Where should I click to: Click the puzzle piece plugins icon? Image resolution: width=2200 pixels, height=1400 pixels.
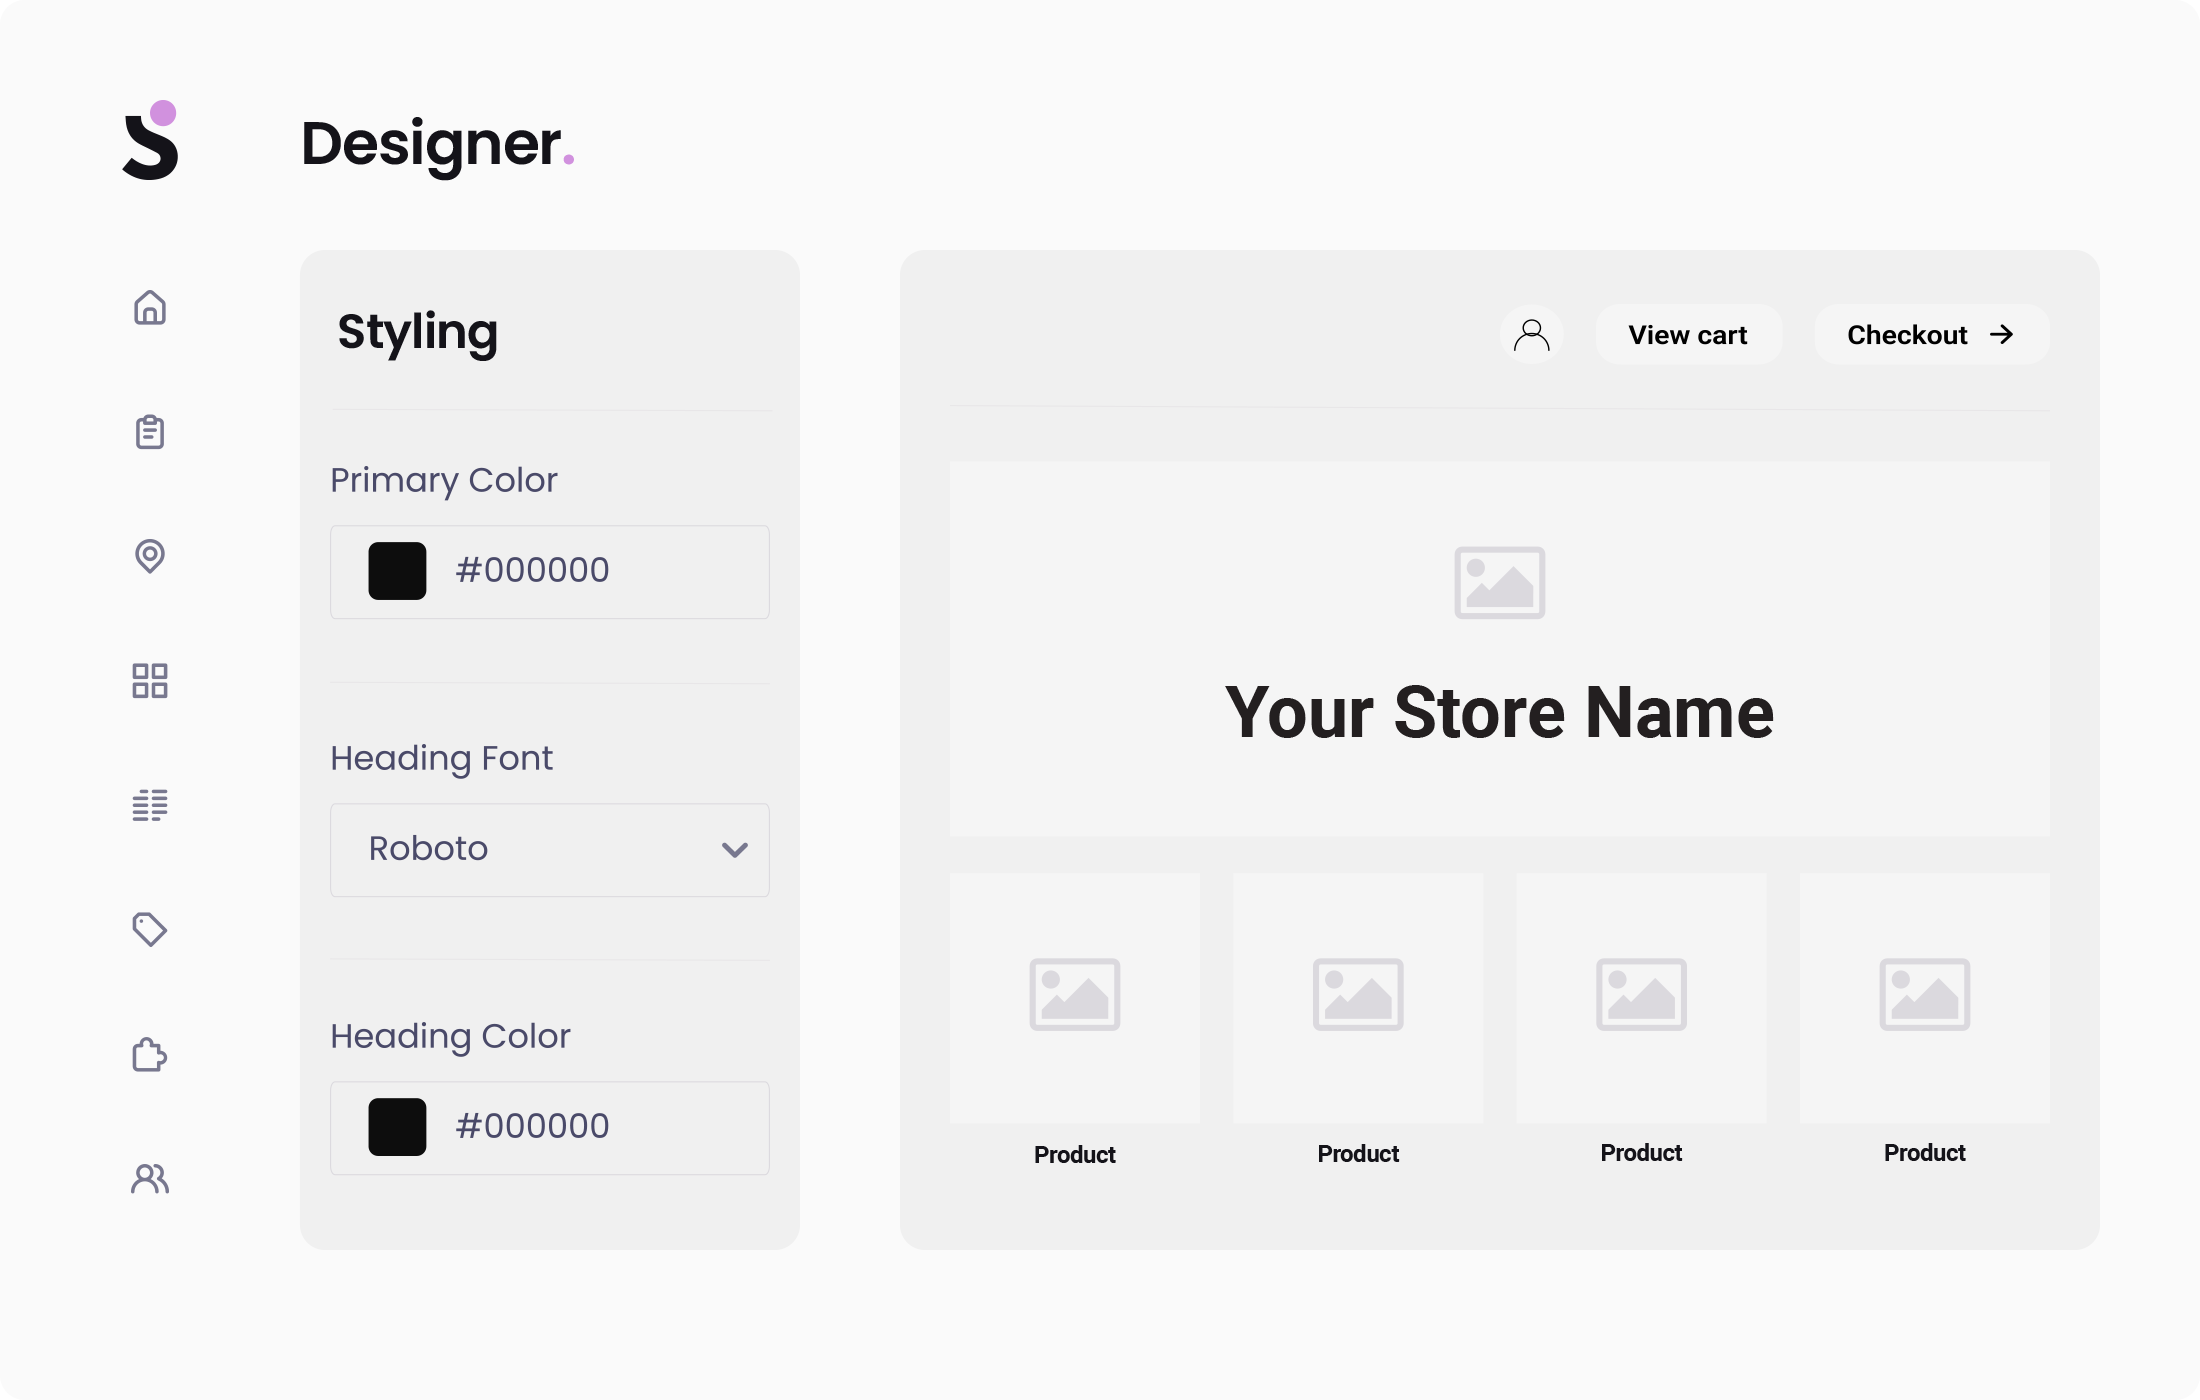[x=150, y=1054]
